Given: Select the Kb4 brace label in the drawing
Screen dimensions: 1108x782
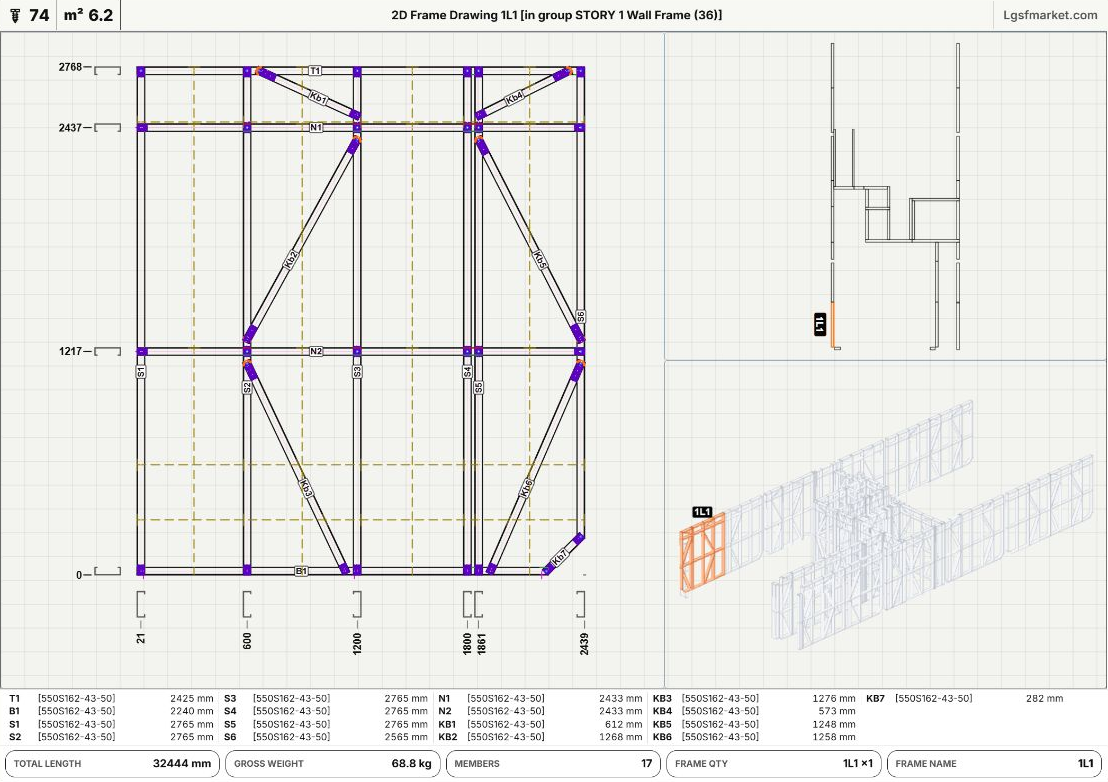Looking at the screenshot, I should click(x=514, y=97).
